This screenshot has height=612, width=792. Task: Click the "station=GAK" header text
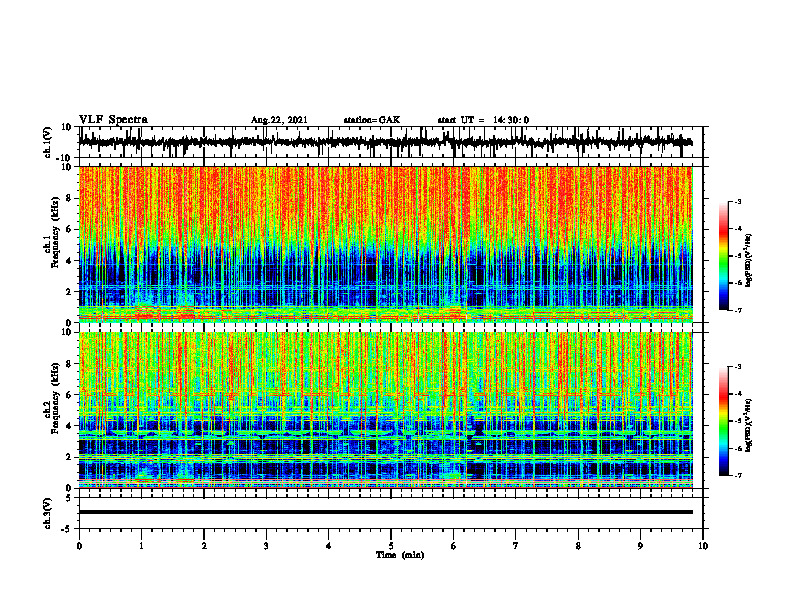click(x=372, y=120)
